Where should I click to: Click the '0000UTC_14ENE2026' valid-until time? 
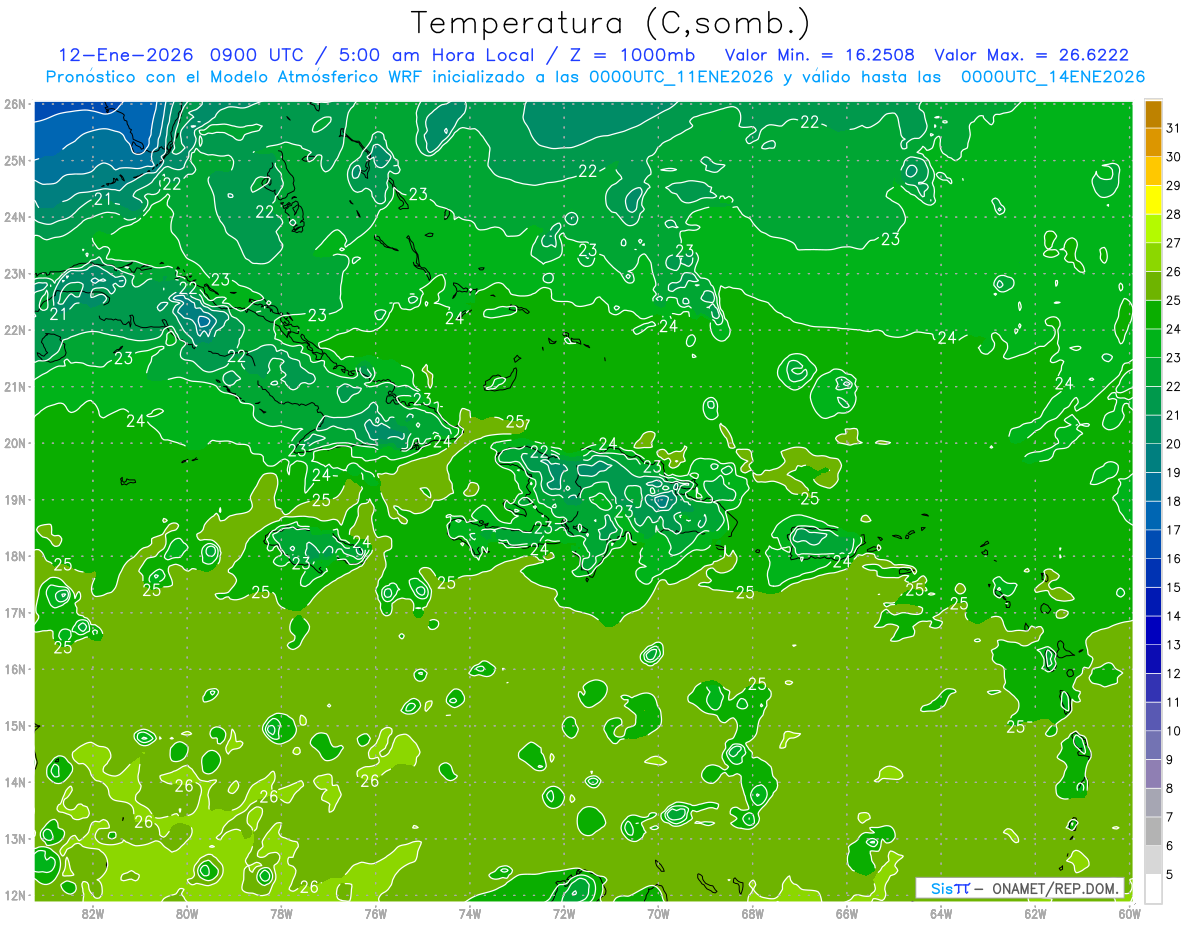click(1053, 77)
